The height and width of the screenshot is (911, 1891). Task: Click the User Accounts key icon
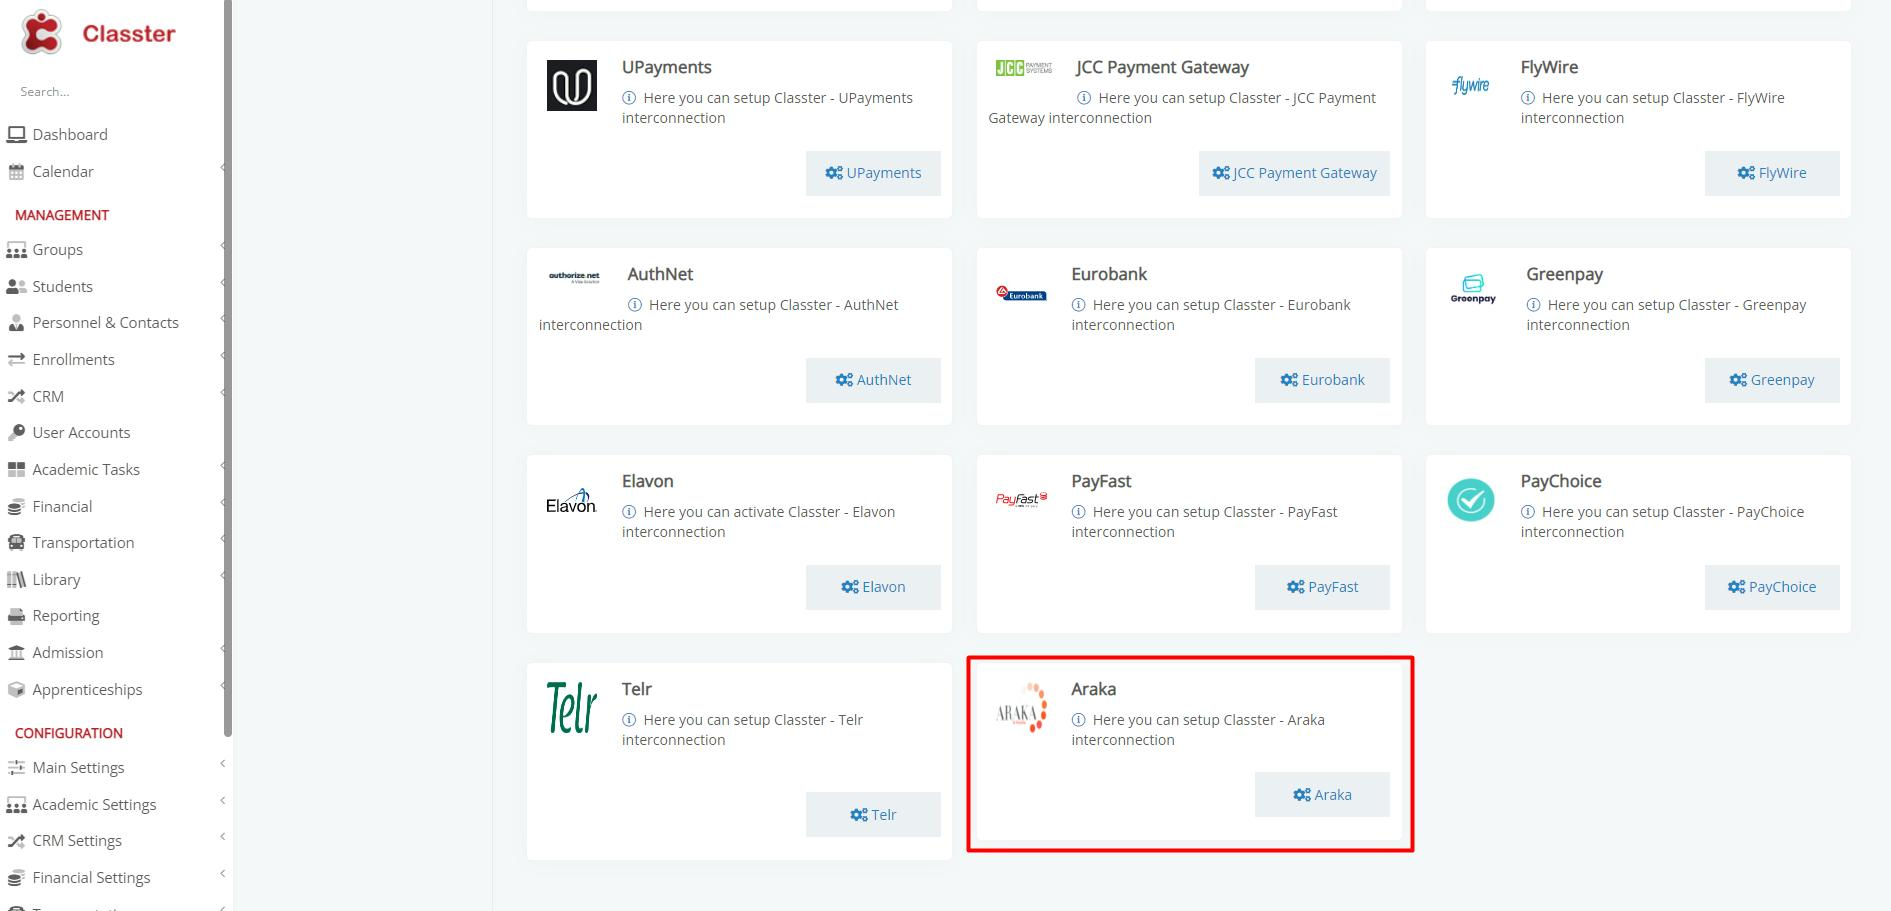point(16,433)
